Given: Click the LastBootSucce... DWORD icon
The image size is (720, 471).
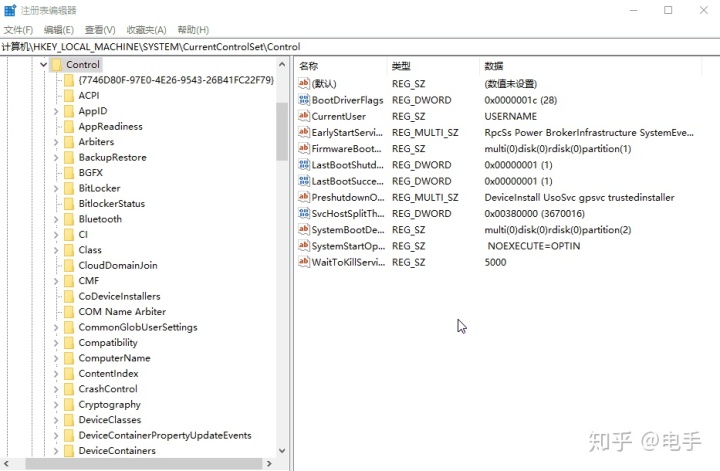Looking at the screenshot, I should coord(304,181).
